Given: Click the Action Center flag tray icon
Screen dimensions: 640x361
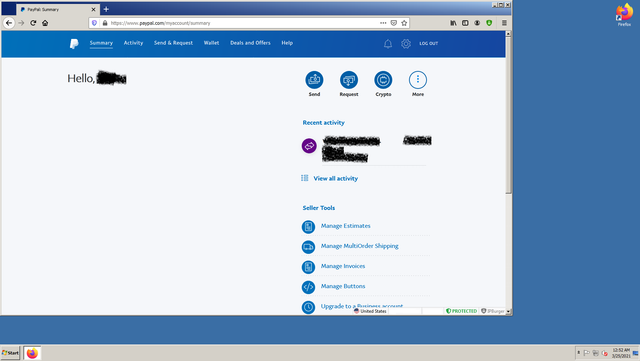Looking at the screenshot, I should coord(587,353).
